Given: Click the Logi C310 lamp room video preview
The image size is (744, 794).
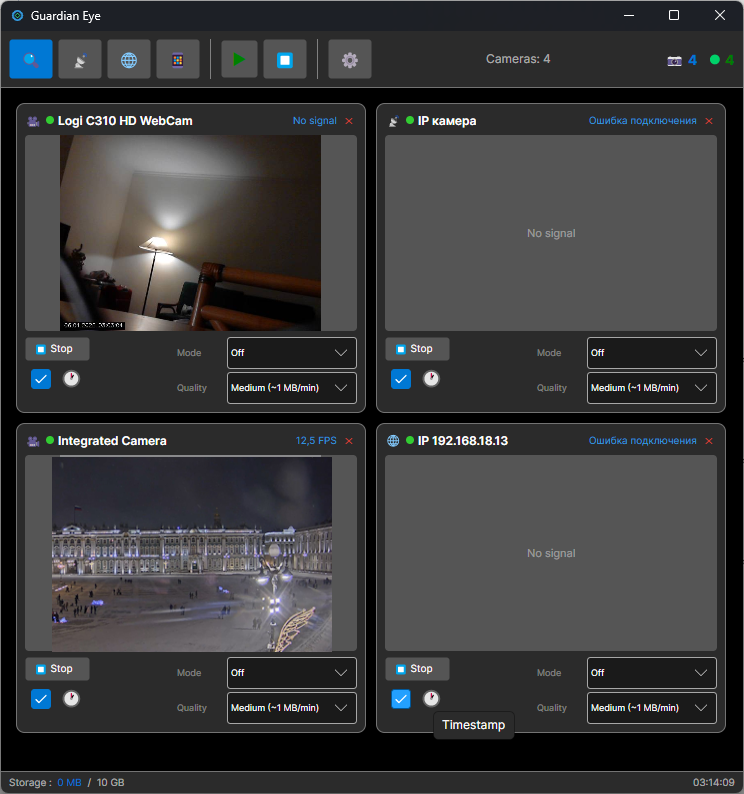Looking at the screenshot, I should (x=190, y=233).
